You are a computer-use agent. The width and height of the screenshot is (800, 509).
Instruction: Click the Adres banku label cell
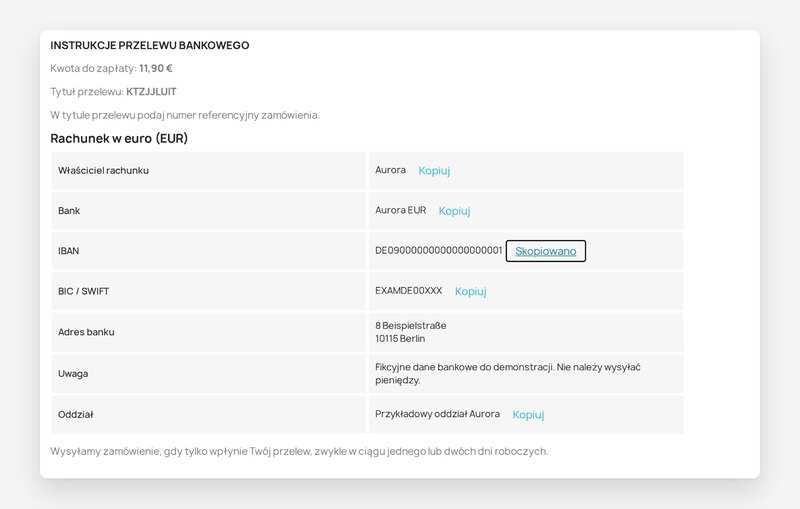pyautogui.click(x=208, y=332)
